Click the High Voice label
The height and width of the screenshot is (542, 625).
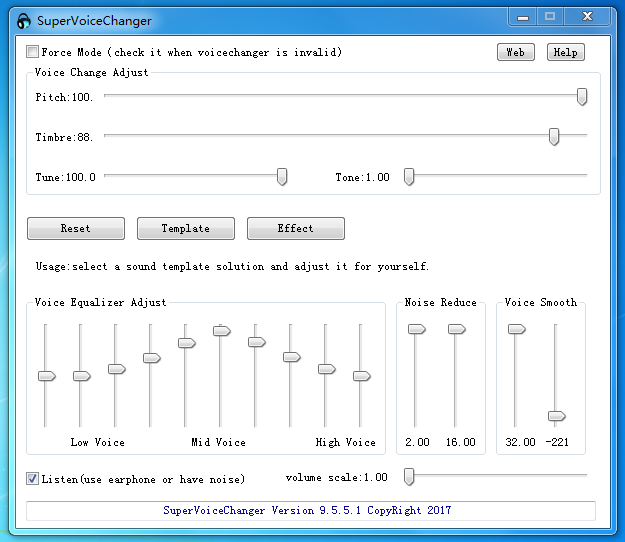click(346, 442)
